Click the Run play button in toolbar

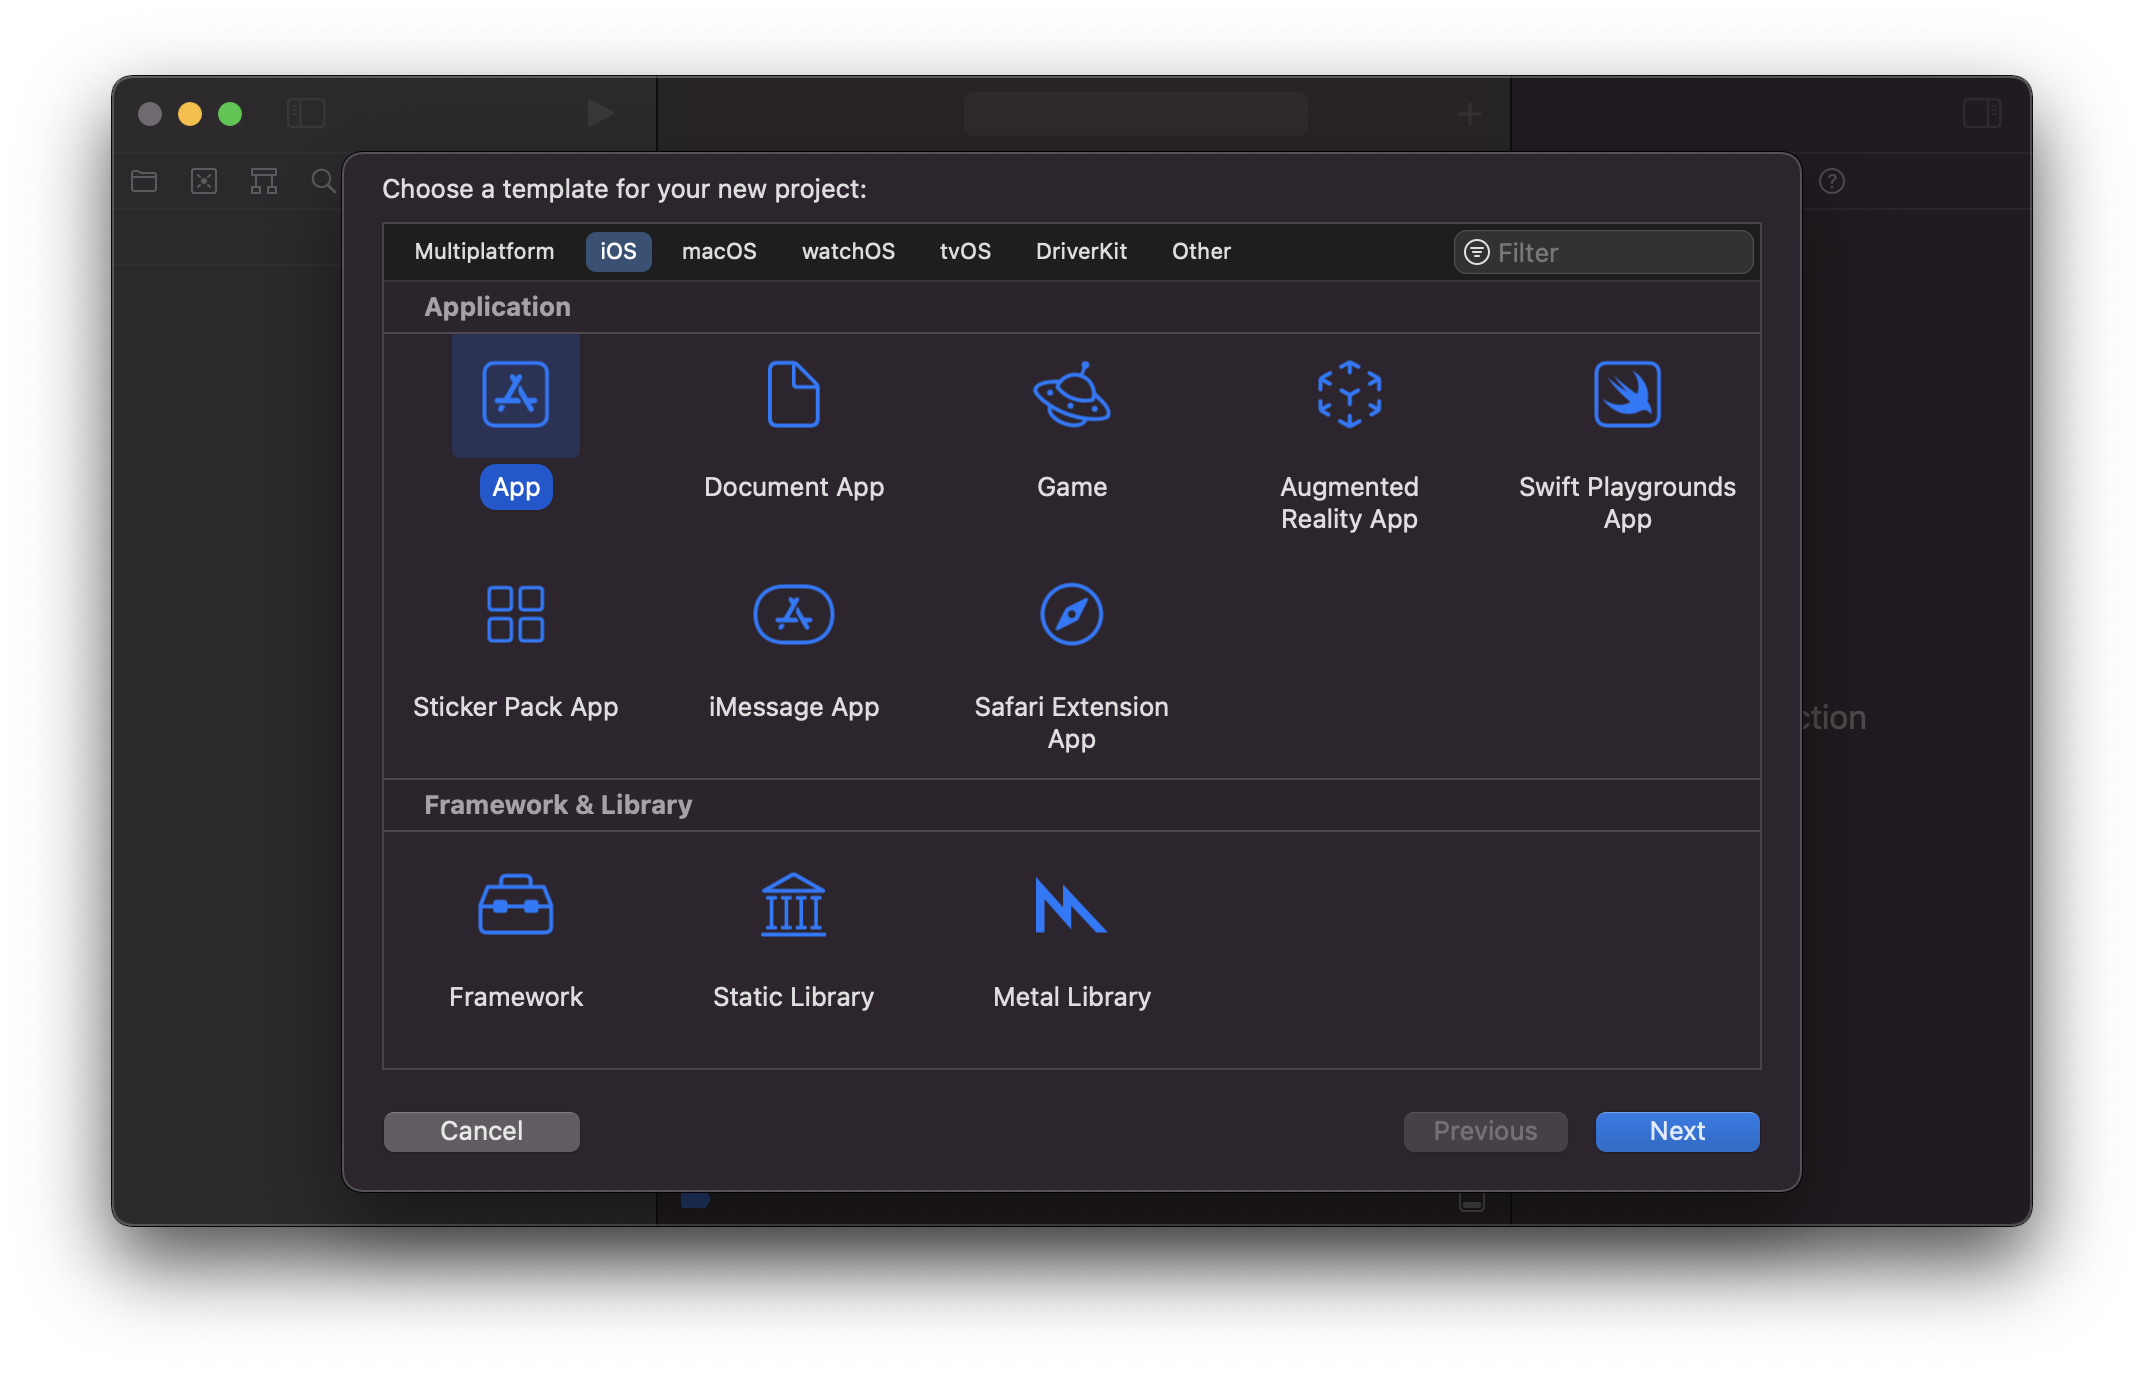pos(600,113)
